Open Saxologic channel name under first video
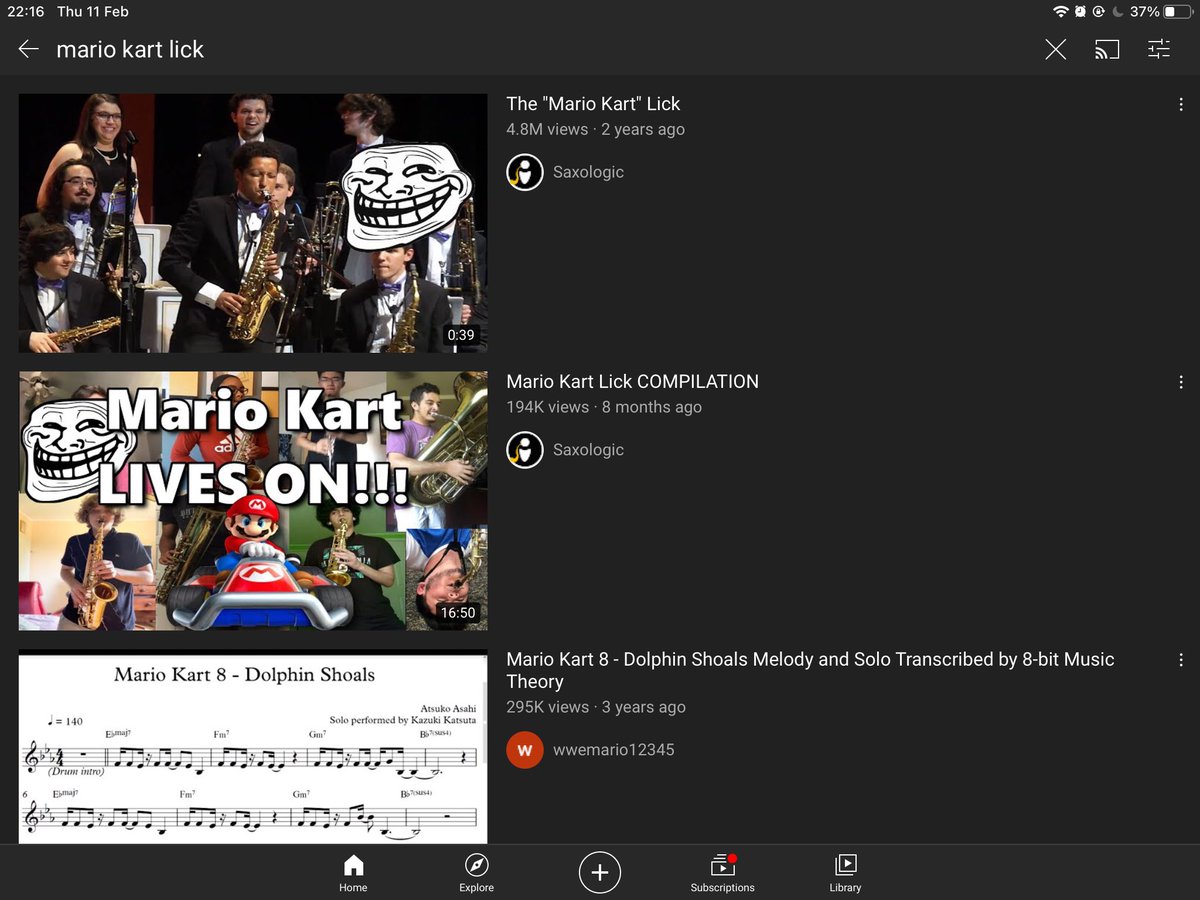This screenshot has width=1200, height=900. point(588,172)
